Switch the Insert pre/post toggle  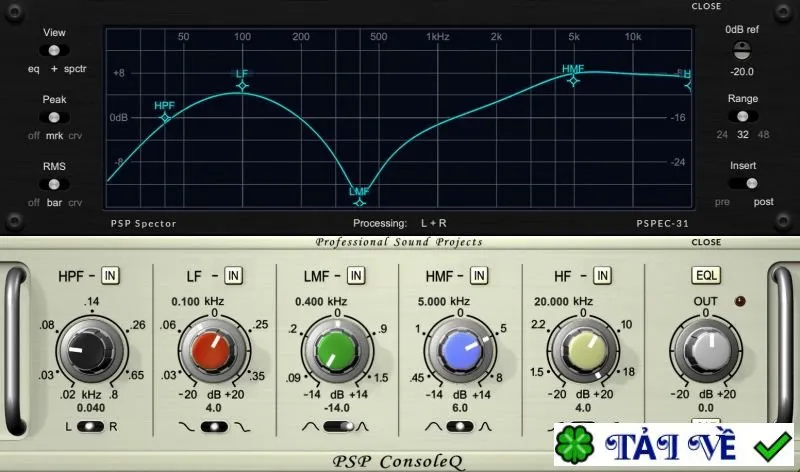pos(743,183)
